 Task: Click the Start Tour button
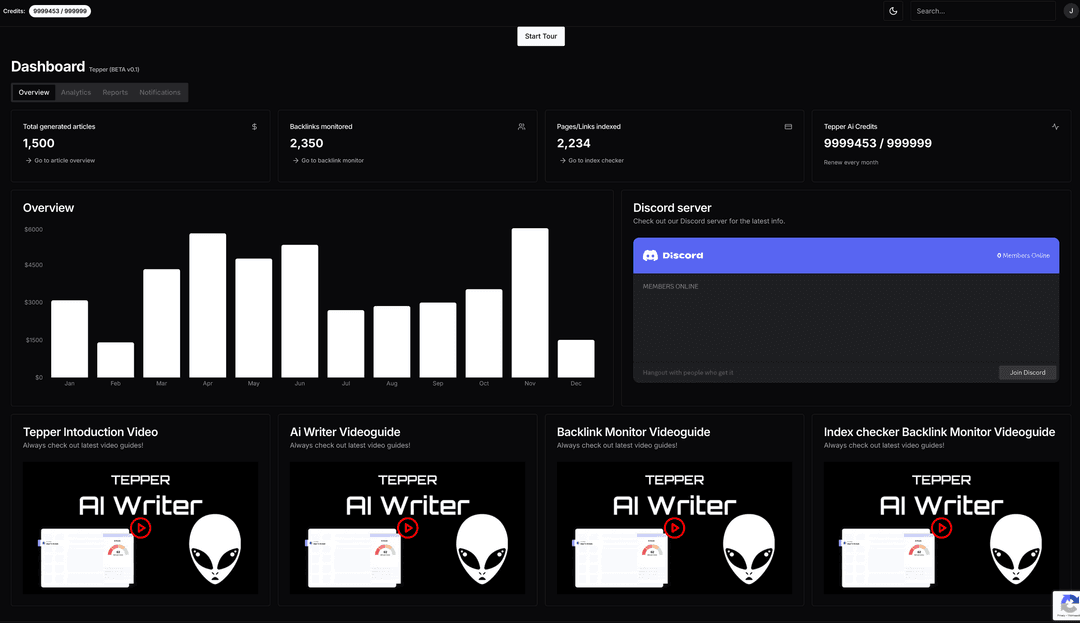pos(541,36)
